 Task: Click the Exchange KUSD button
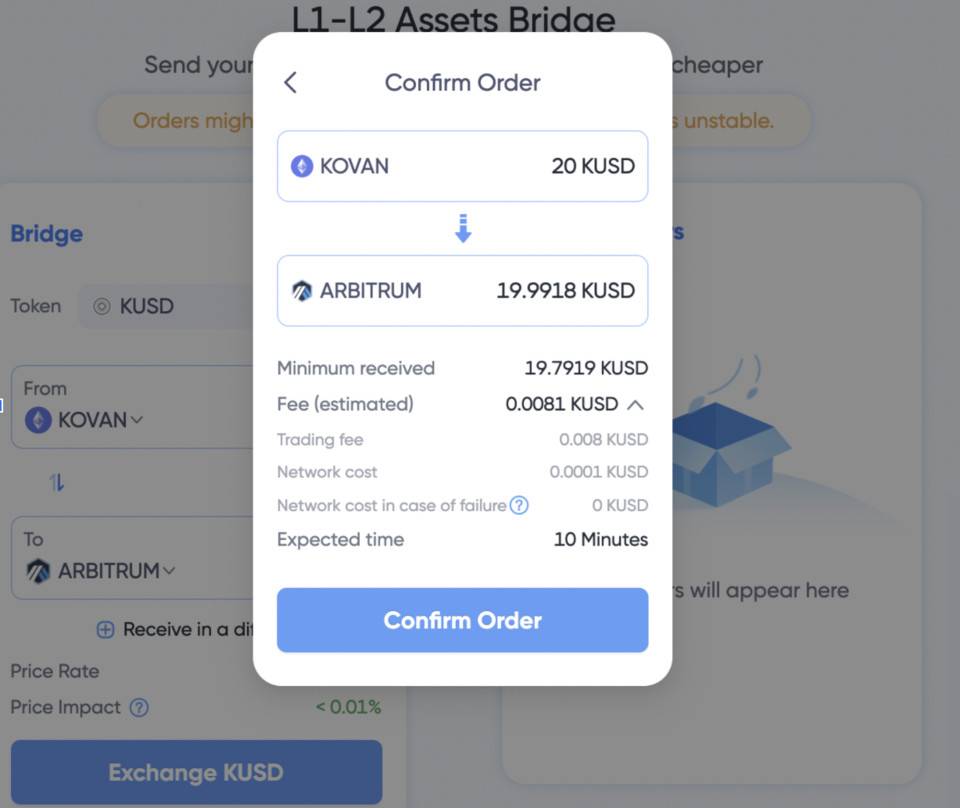(x=196, y=773)
